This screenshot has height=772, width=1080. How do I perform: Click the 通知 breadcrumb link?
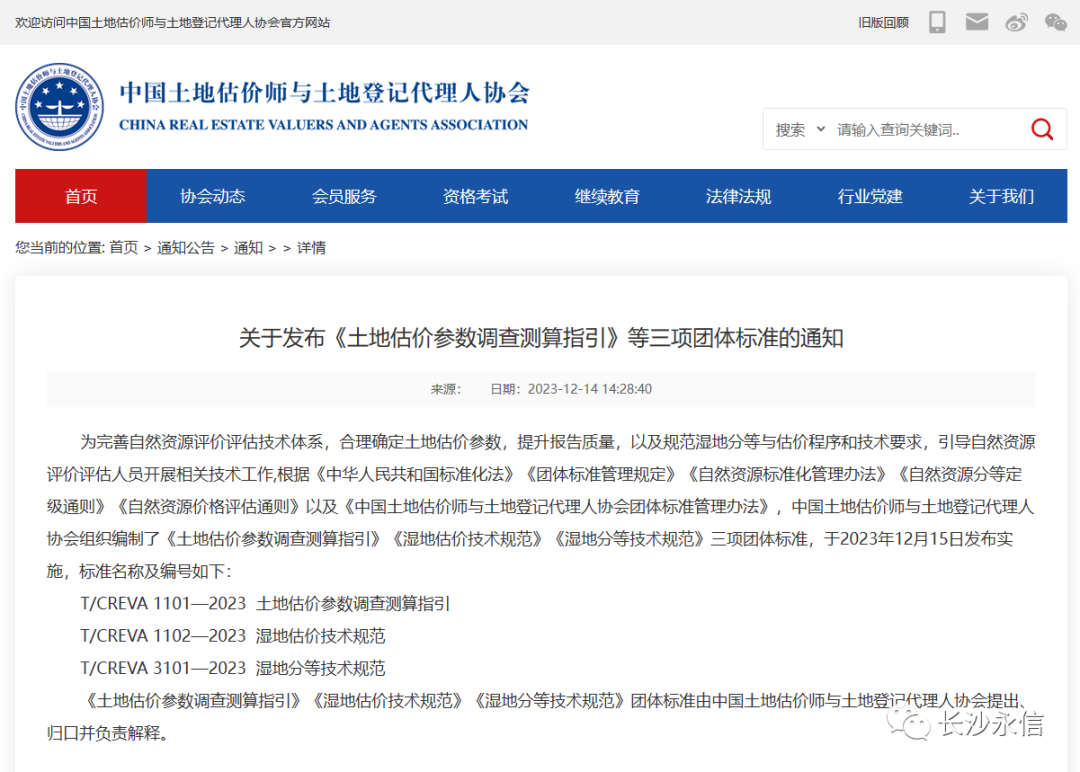(248, 248)
